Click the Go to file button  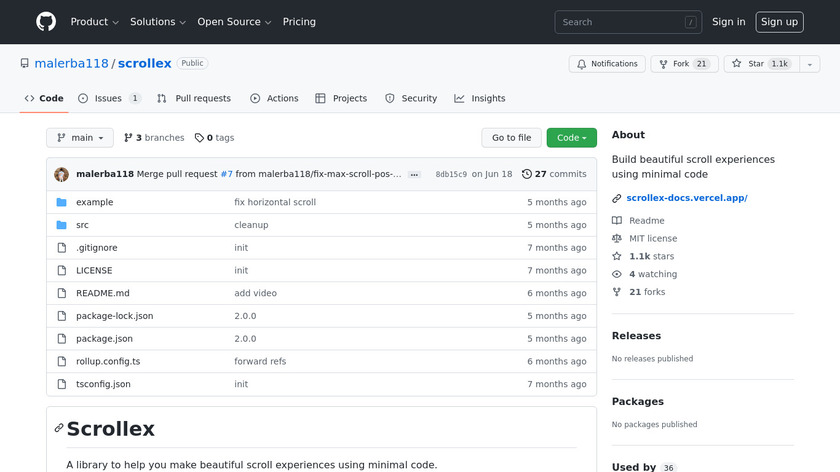(x=511, y=138)
